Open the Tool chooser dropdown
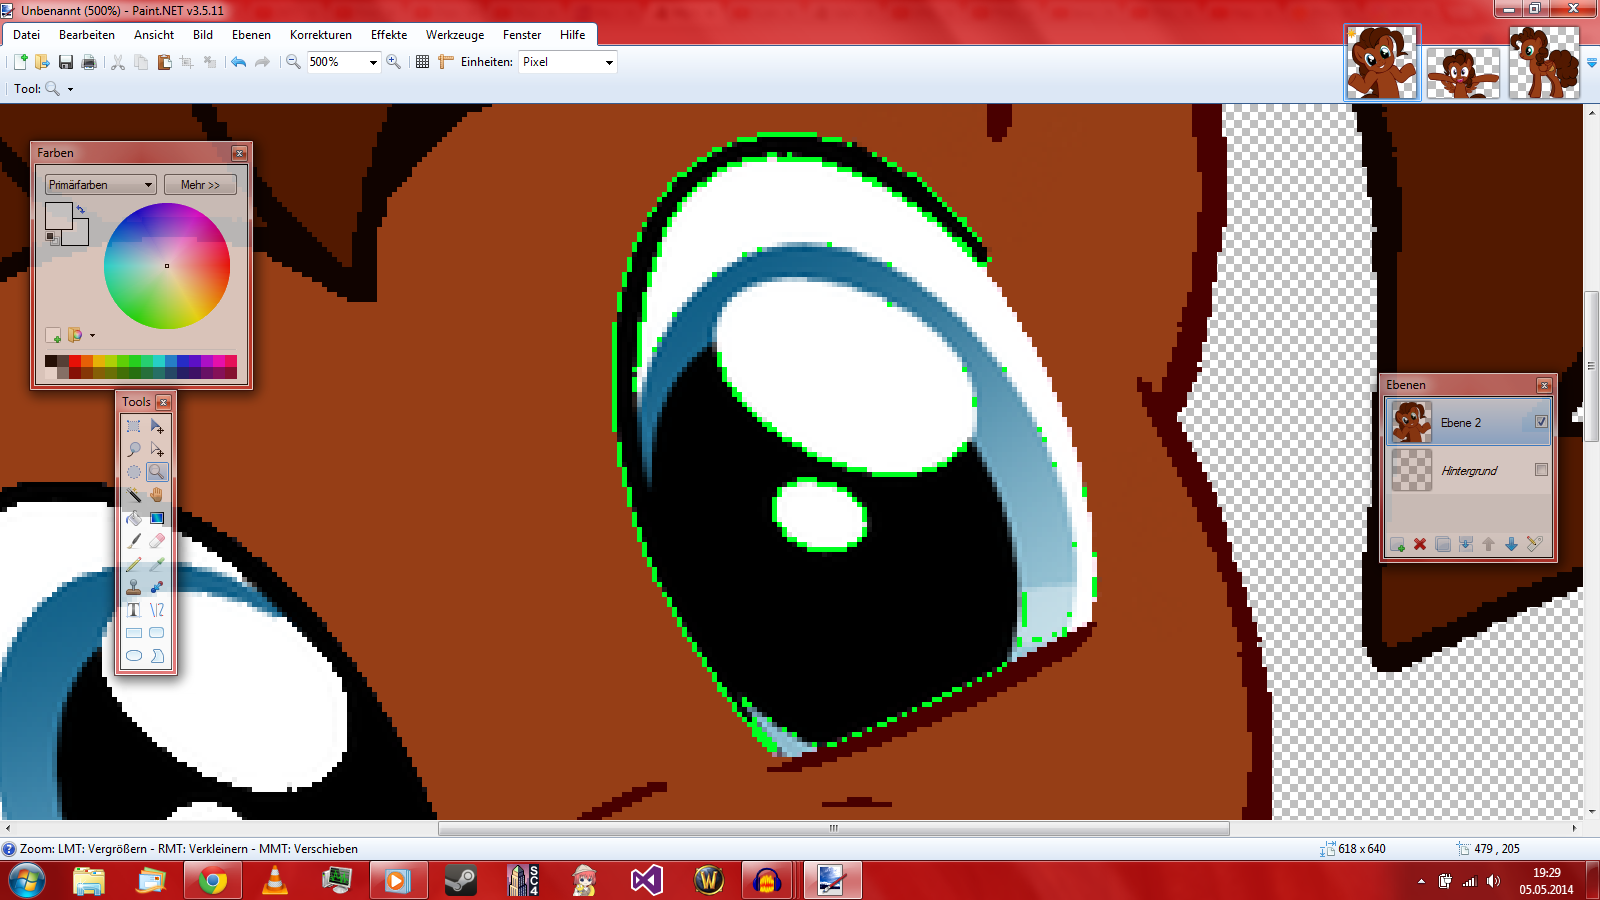Screen dimensions: 1600x900 (x=70, y=89)
